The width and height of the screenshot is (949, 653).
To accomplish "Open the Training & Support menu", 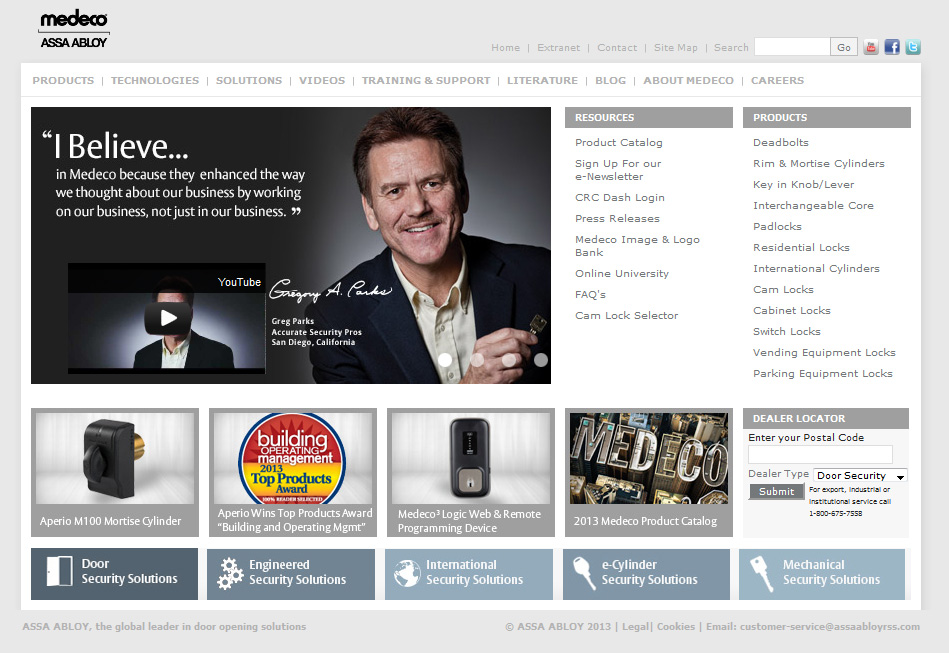I will (426, 81).
